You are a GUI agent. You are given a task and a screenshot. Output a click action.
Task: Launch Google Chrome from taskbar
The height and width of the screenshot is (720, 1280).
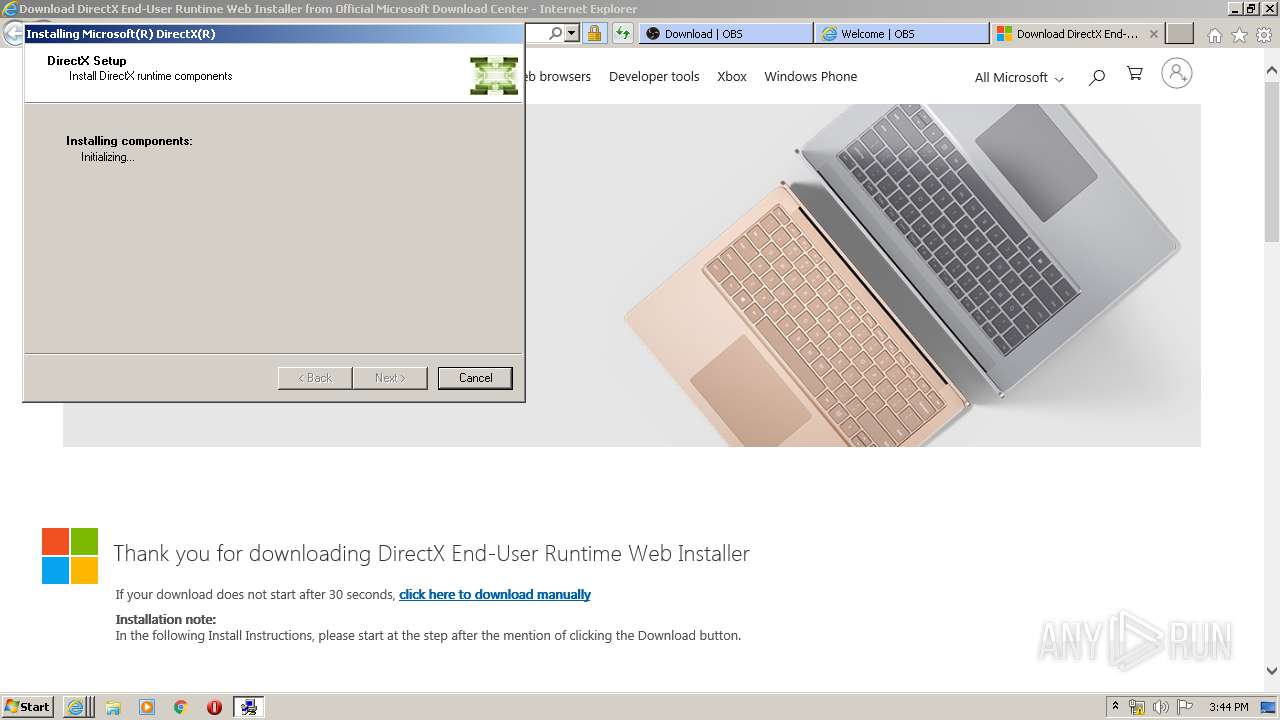tap(181, 707)
